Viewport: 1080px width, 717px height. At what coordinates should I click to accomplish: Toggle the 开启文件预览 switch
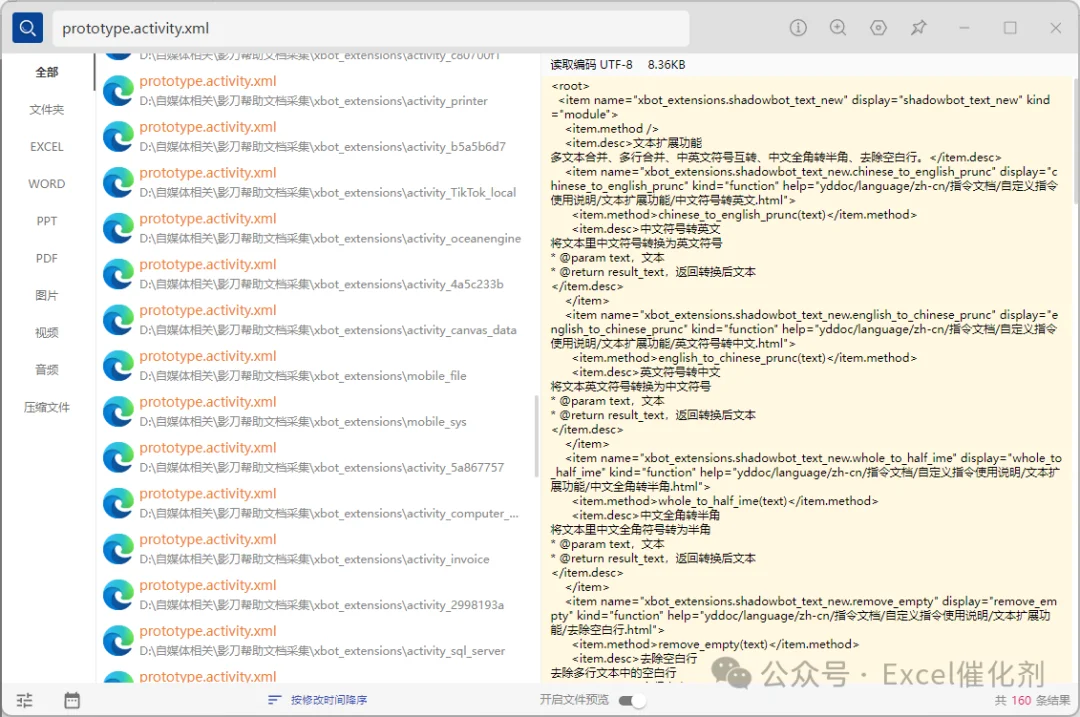[x=632, y=700]
